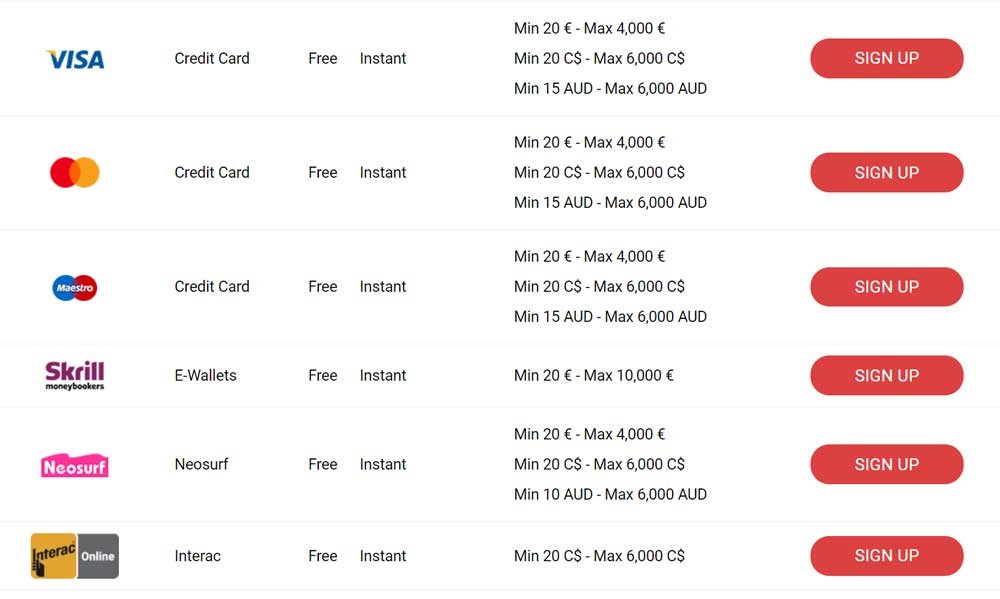Click Instant label in Interac row
Viewport: 1000px width, 599px height.
click(x=383, y=556)
